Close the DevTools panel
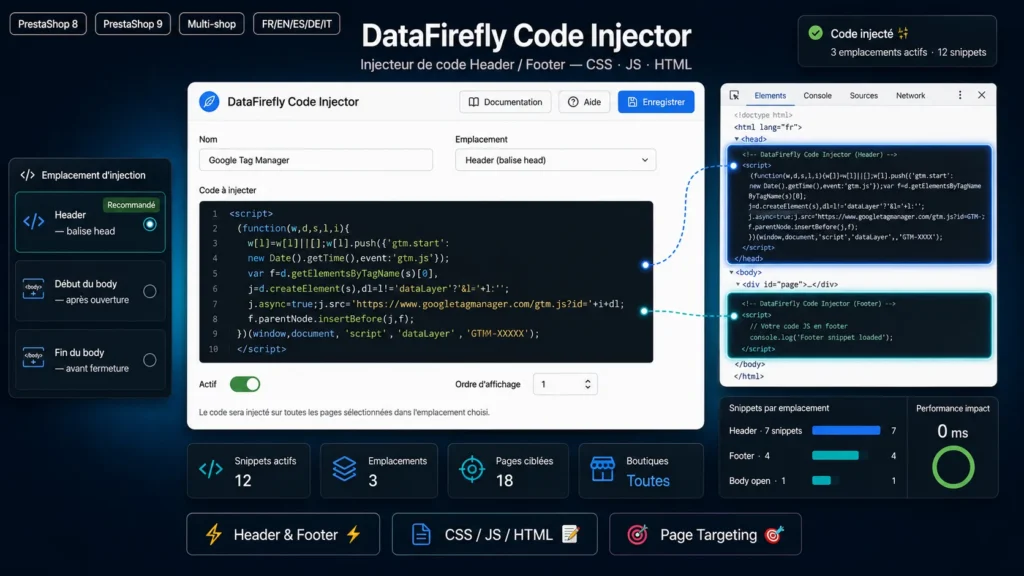Screen dimensions: 1024x576 pos(982,95)
